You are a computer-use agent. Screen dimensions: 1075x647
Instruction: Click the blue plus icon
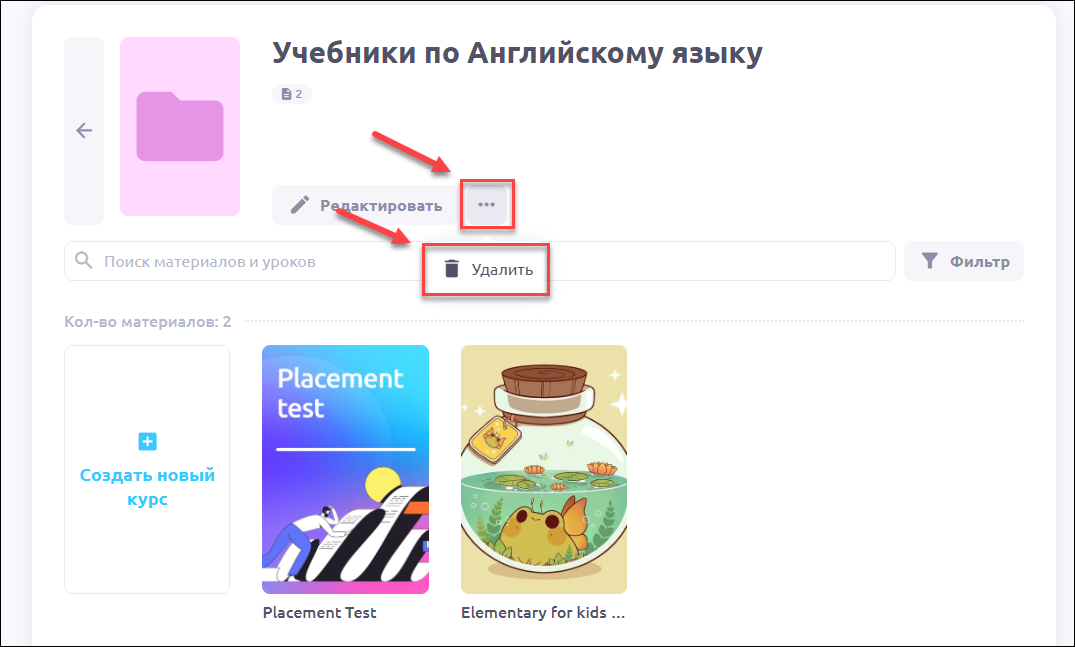[x=147, y=441]
